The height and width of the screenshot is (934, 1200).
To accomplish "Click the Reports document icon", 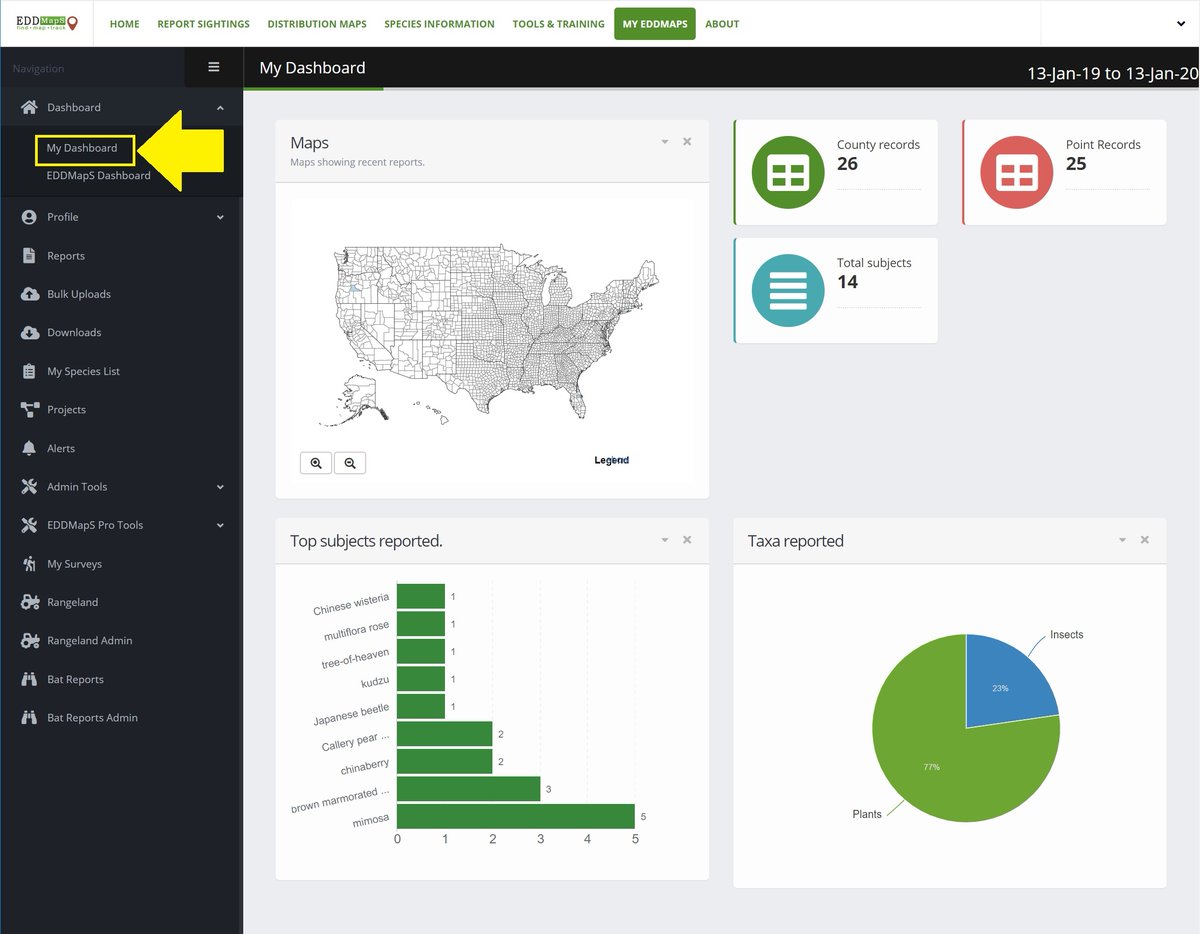I will point(29,255).
